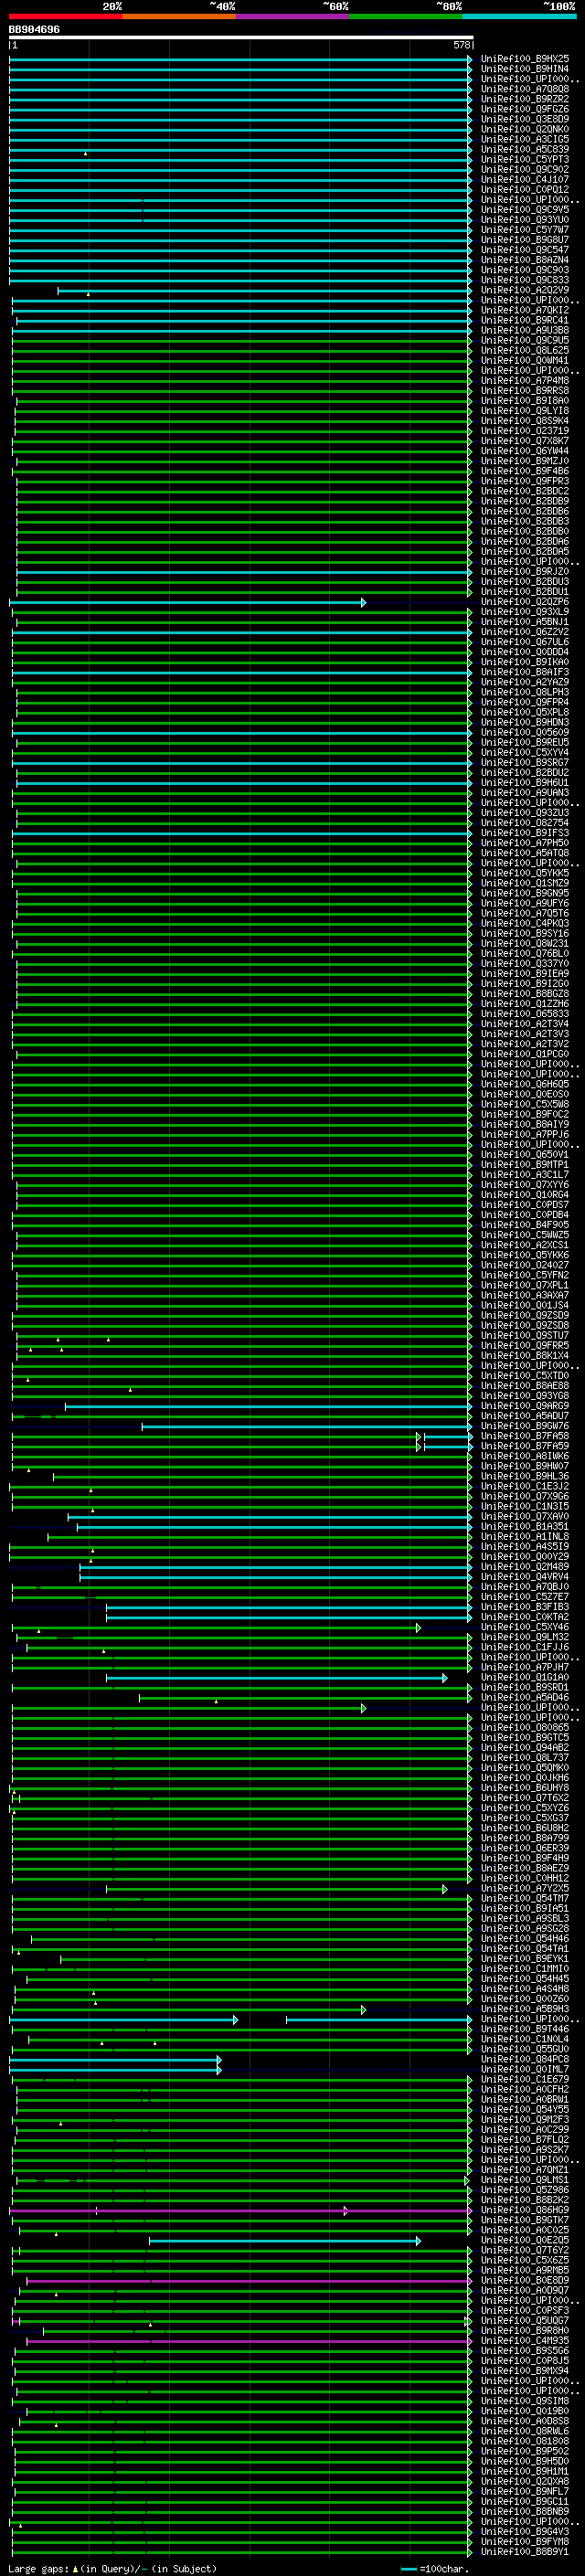Screen dimensions: 585x2576
Task: Click the UniRef100_Q9ARG9 label
Action: pos(525,1406)
